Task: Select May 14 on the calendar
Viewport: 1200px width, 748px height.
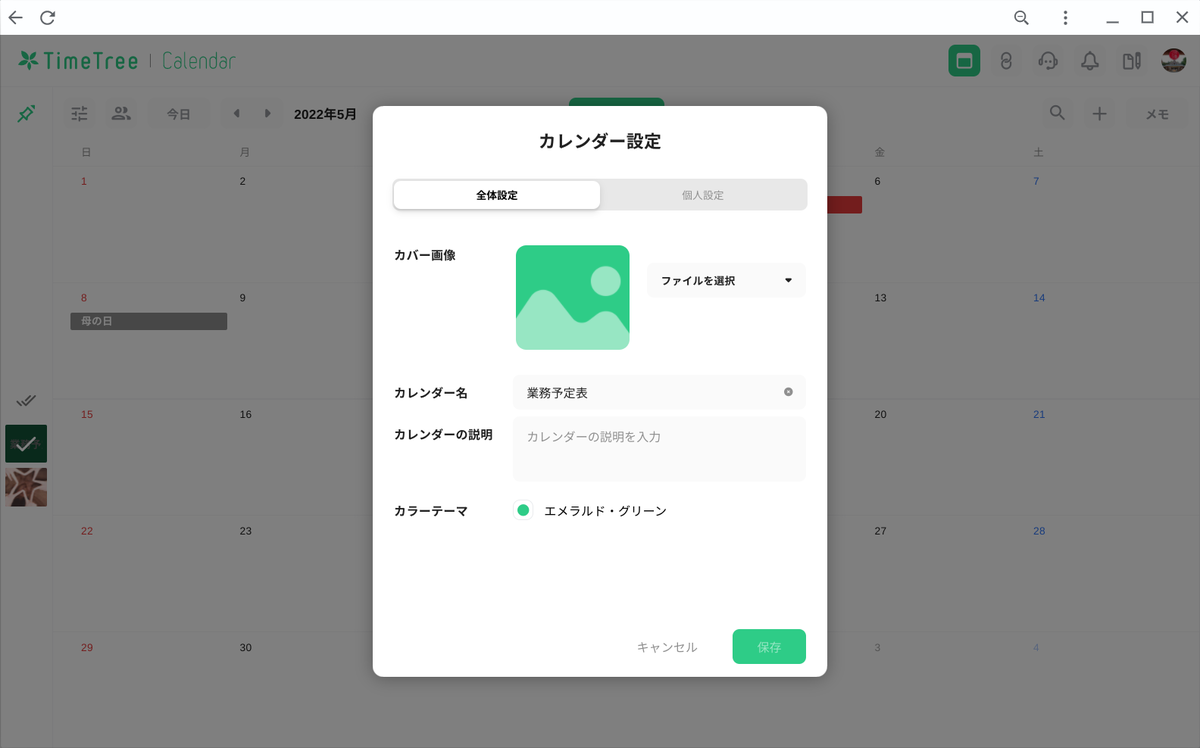Action: [x=1039, y=298]
